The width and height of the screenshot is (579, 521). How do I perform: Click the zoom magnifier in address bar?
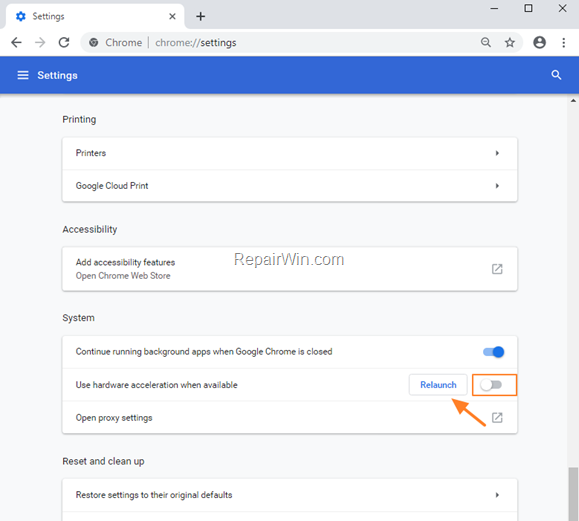[486, 42]
